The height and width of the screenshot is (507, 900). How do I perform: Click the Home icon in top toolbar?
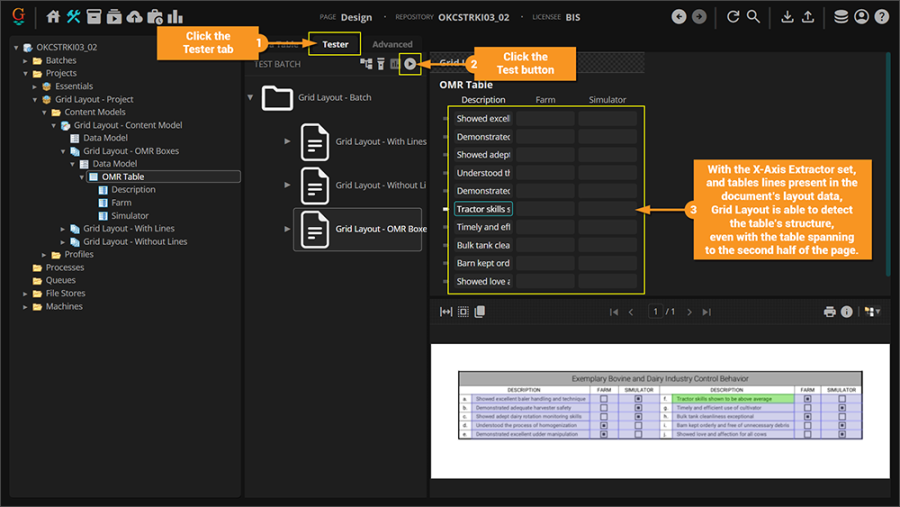pos(54,17)
